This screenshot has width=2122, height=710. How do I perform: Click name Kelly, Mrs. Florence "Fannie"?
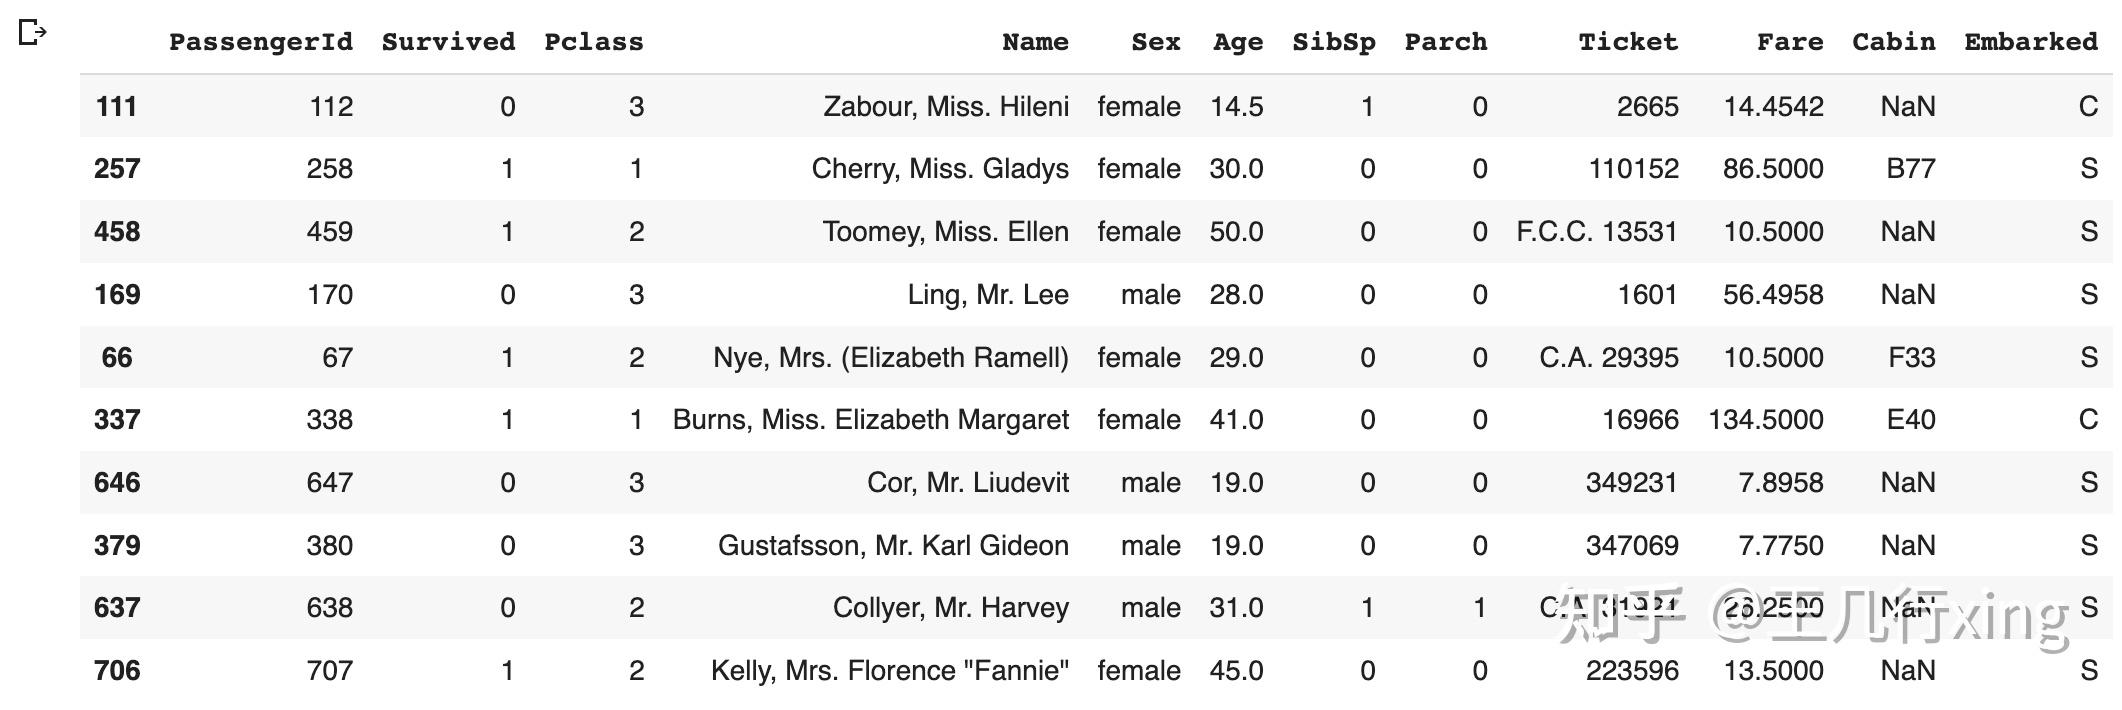[x=889, y=671]
